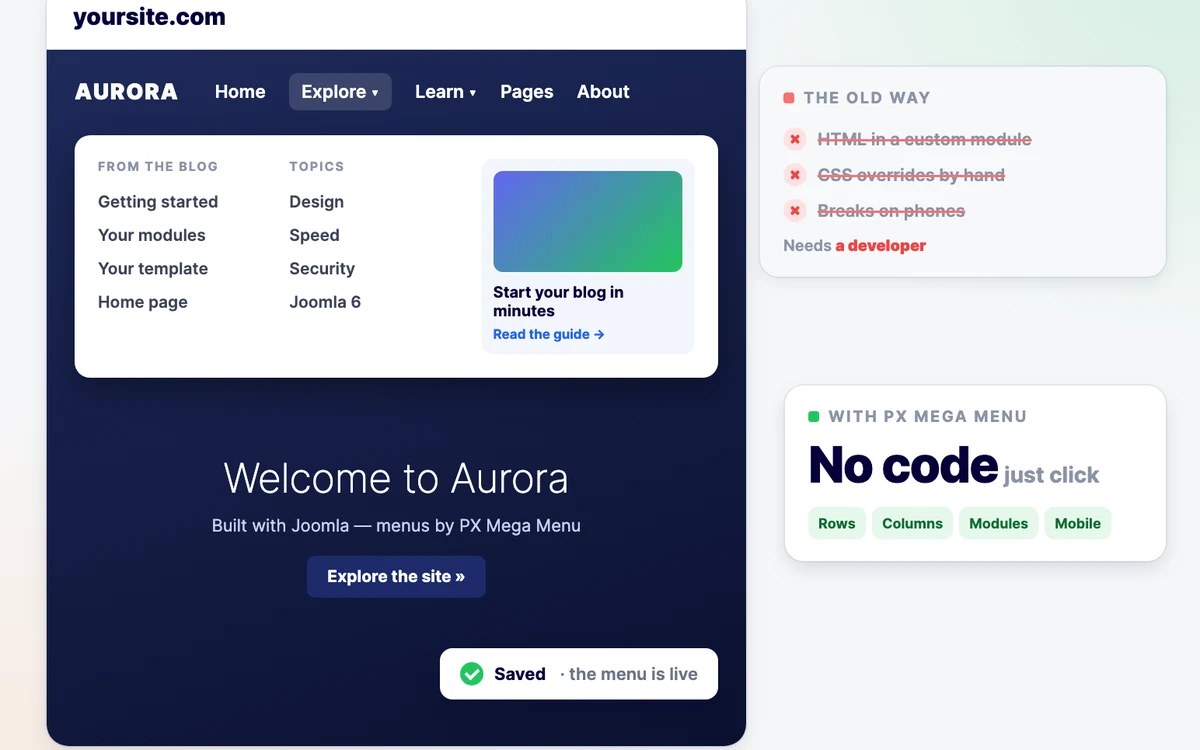This screenshot has height=750, width=1200.
Task: Click the Built with Joomla subtitle
Action: 396,526
